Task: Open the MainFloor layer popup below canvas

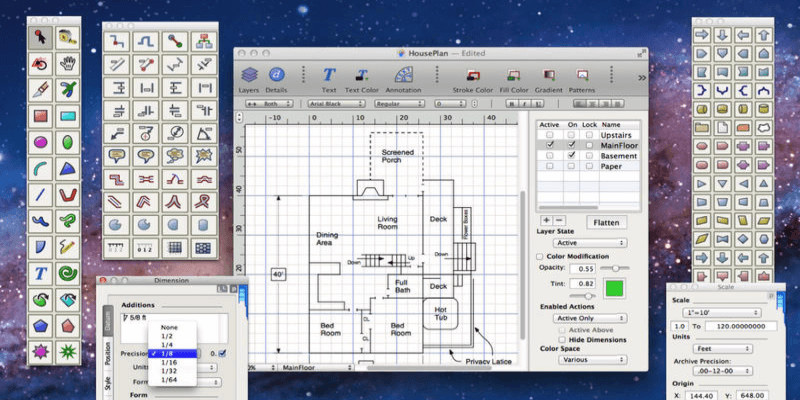Action: click(x=316, y=367)
